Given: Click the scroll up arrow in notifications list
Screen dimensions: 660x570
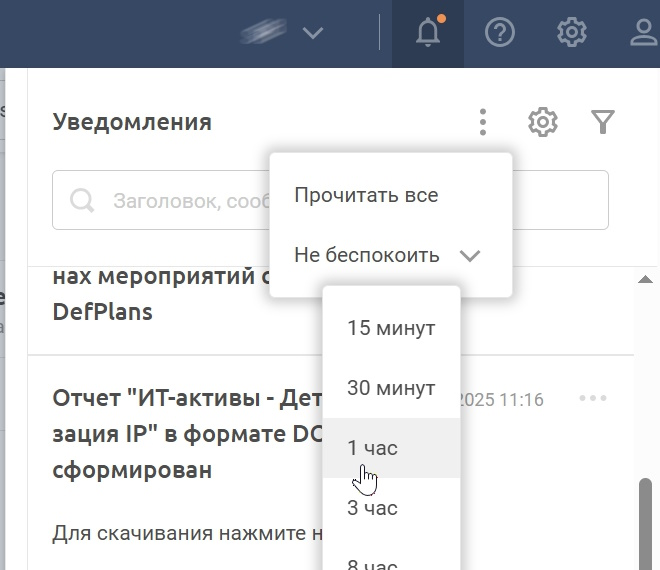Looking at the screenshot, I should [x=645, y=279].
